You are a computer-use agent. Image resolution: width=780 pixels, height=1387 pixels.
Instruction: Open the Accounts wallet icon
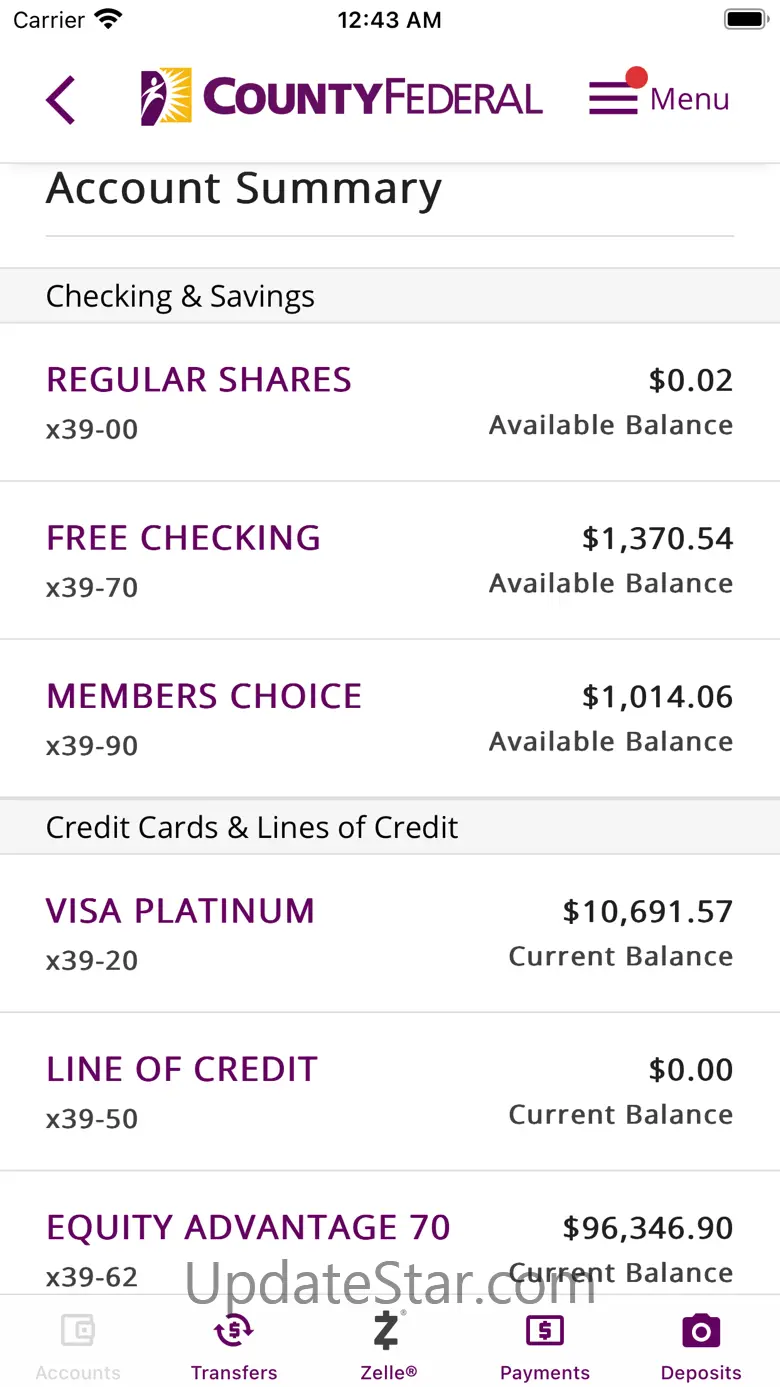78,1331
